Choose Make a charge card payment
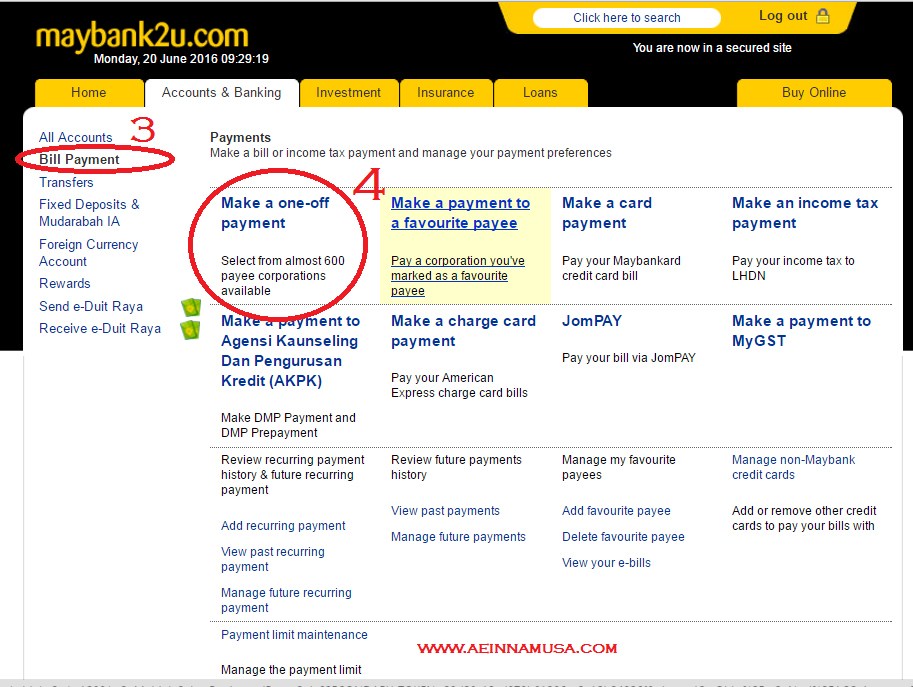Screen dimensions: 913x687 463,331
